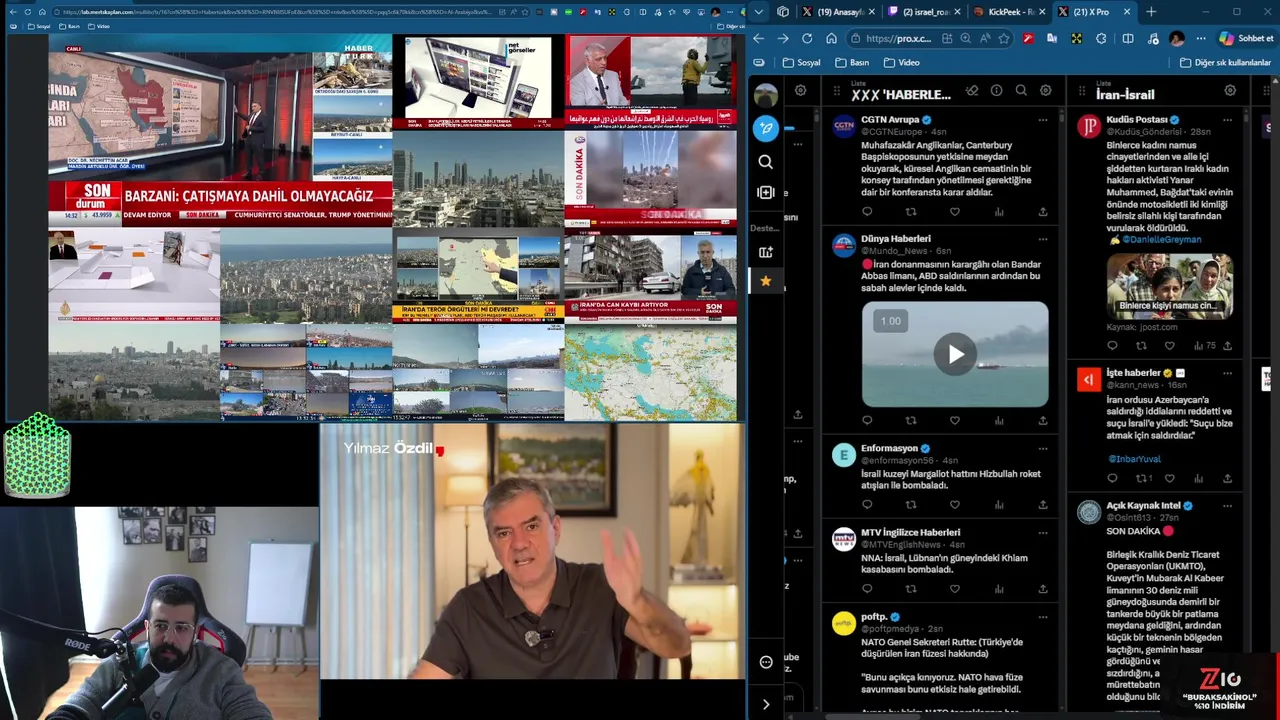Image resolution: width=1280 pixels, height=720 pixels.
Task: Click search icon in XXX 'HABERLE... column header
Action: [1021, 90]
